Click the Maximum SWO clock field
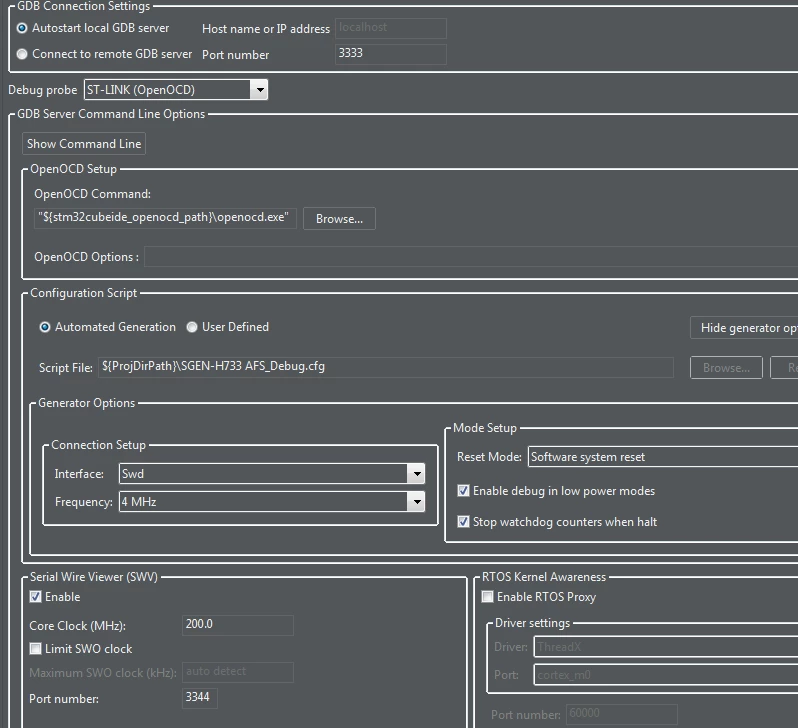The height and width of the screenshot is (728, 798). point(238,672)
